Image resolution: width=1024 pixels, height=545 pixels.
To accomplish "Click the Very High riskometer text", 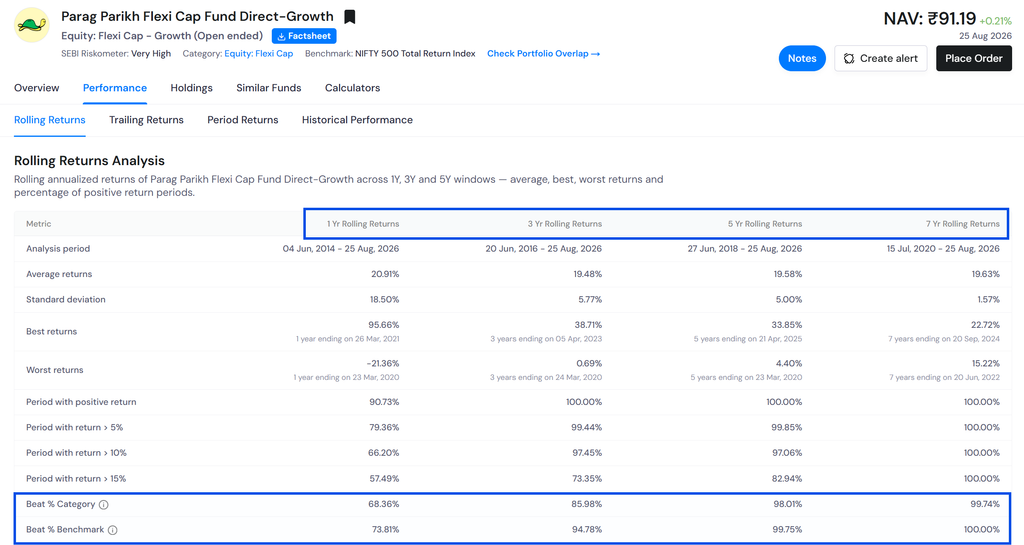I will coord(151,54).
